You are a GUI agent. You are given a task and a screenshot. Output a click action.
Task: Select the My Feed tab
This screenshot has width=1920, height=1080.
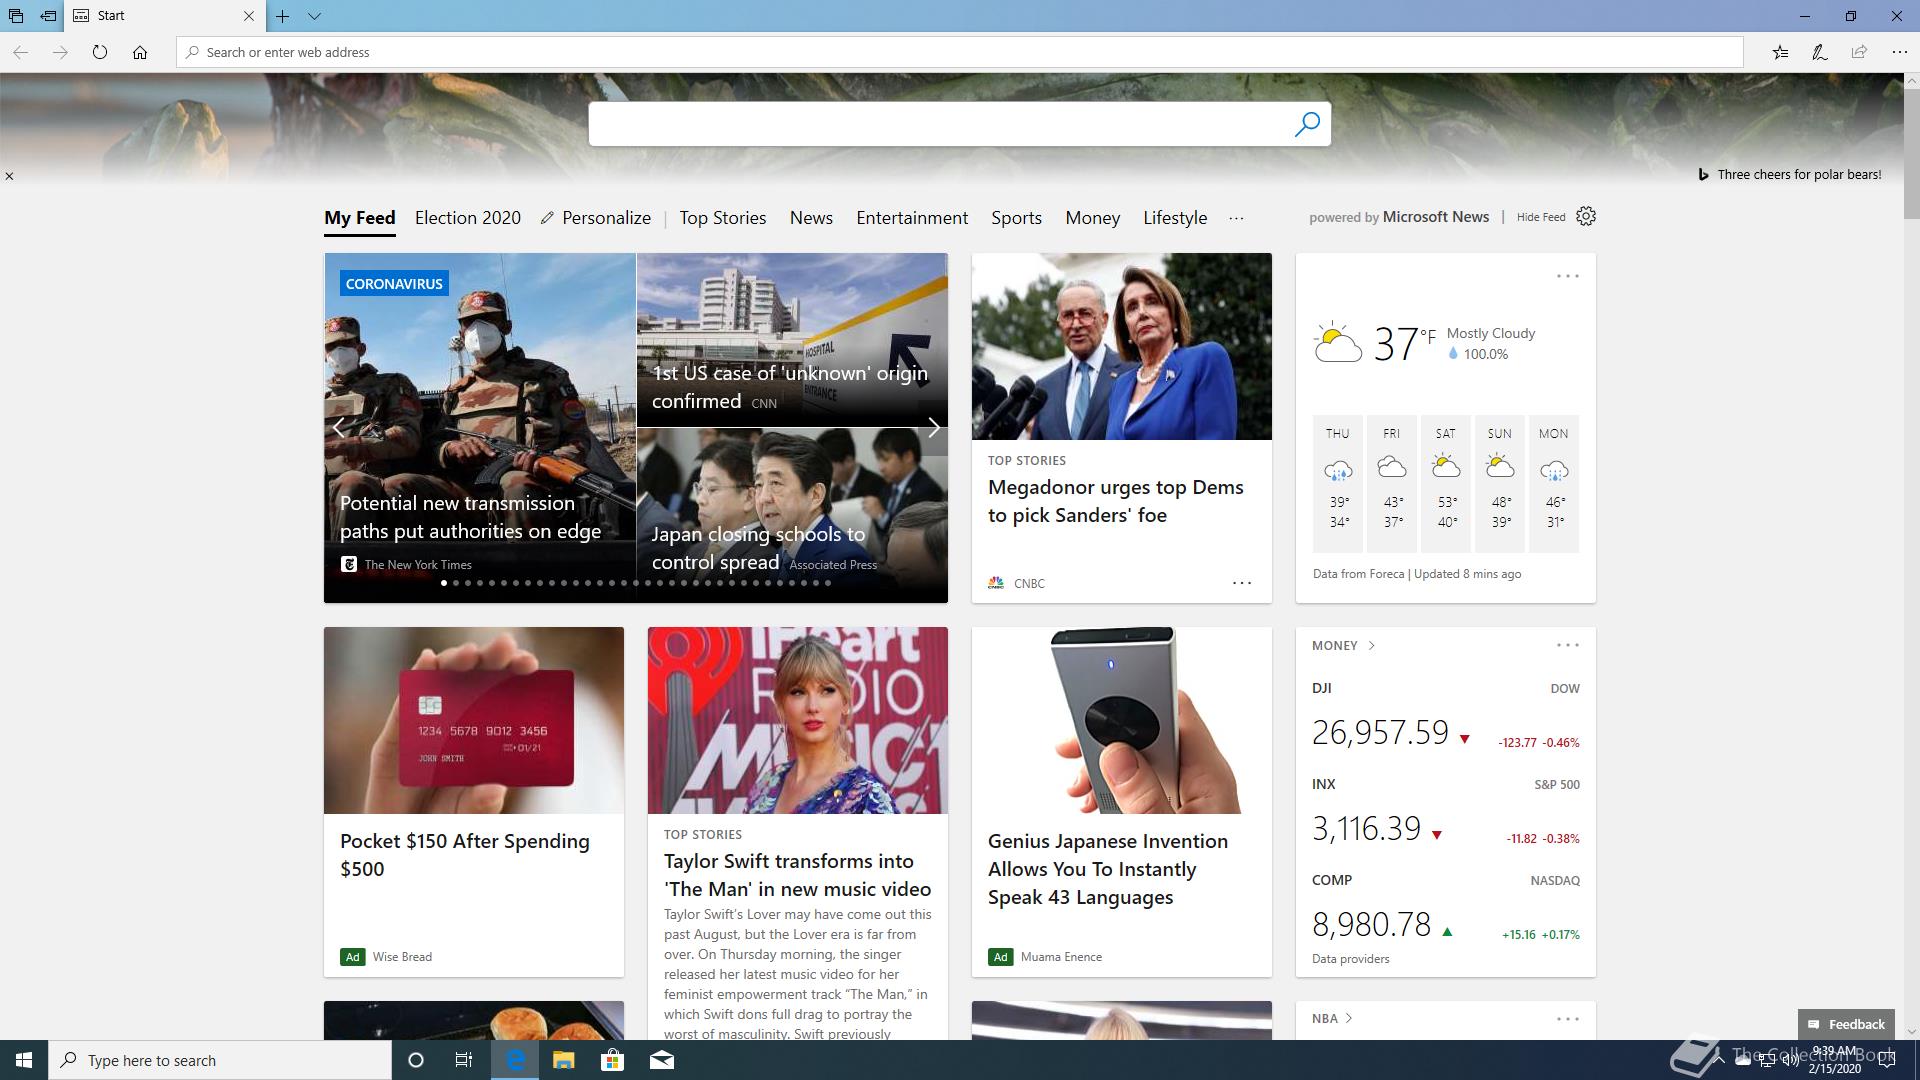click(360, 218)
